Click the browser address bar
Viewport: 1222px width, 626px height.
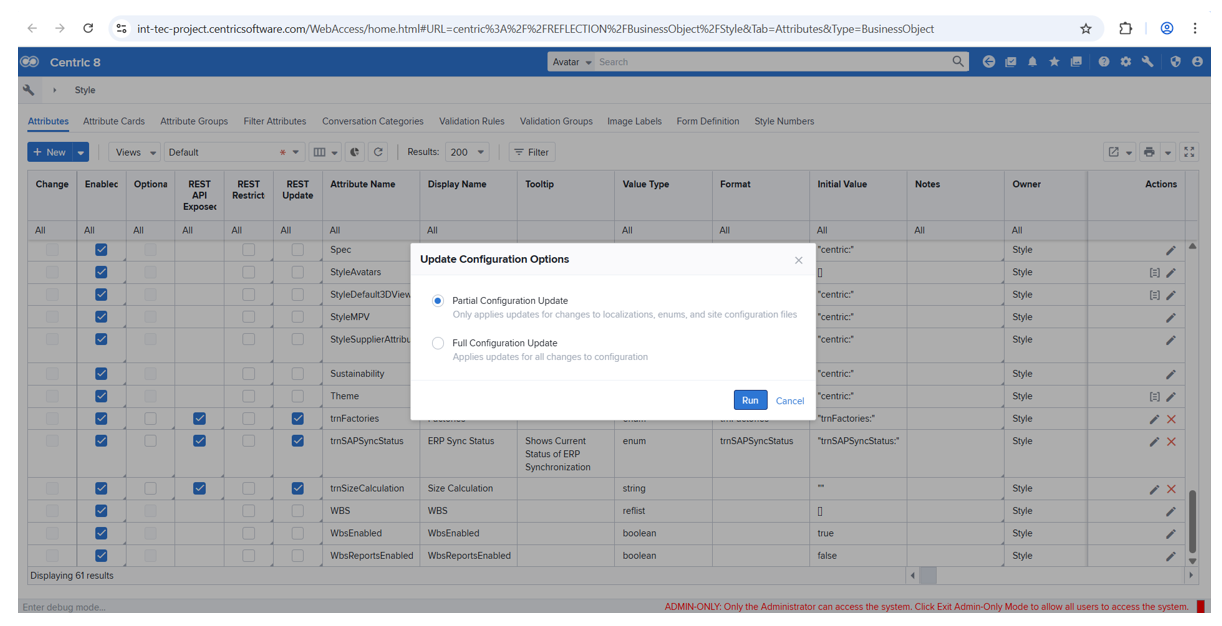tap(600, 29)
